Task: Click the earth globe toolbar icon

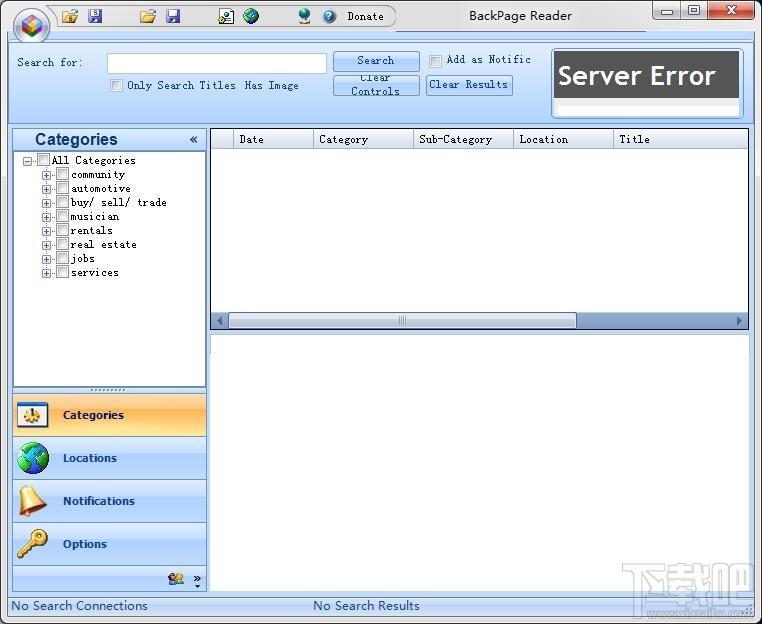Action: tap(251, 16)
